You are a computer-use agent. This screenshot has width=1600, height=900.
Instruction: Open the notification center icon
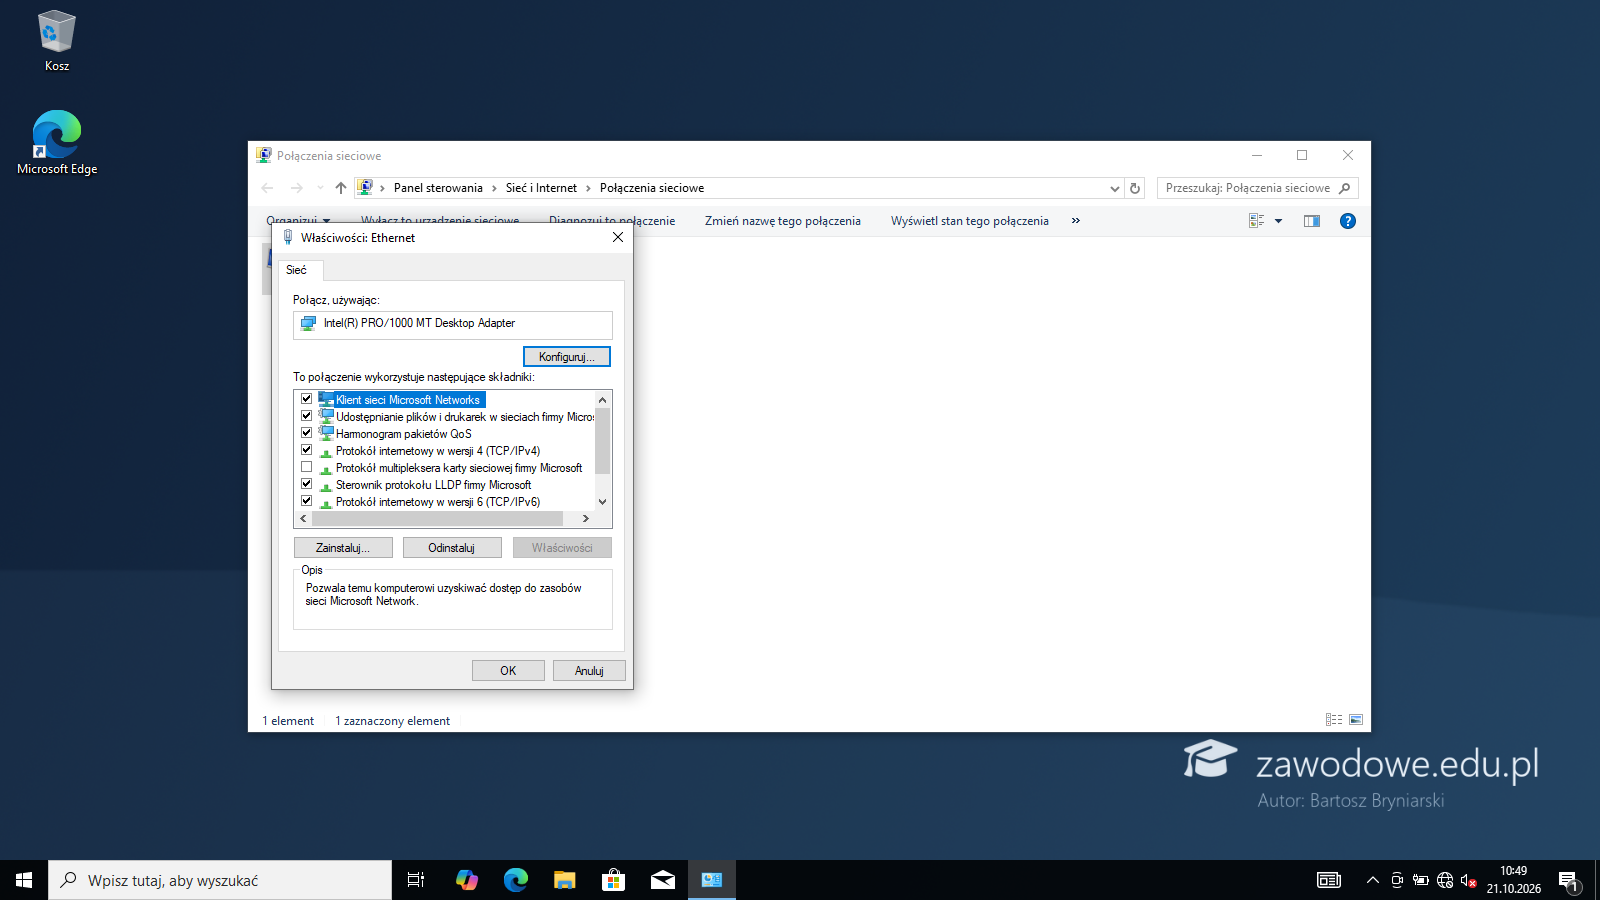(x=1568, y=880)
